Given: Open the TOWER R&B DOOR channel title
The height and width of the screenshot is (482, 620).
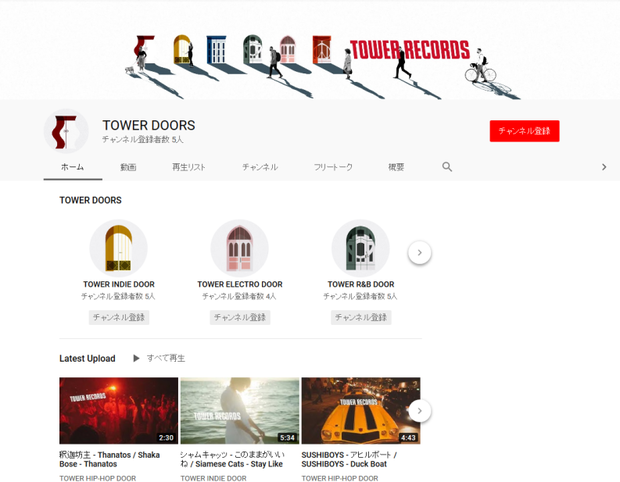Looking at the screenshot, I should point(361,284).
